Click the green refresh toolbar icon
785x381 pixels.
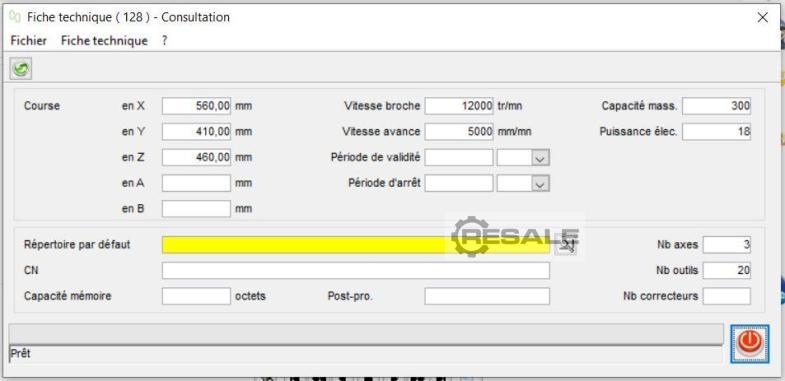[21, 69]
